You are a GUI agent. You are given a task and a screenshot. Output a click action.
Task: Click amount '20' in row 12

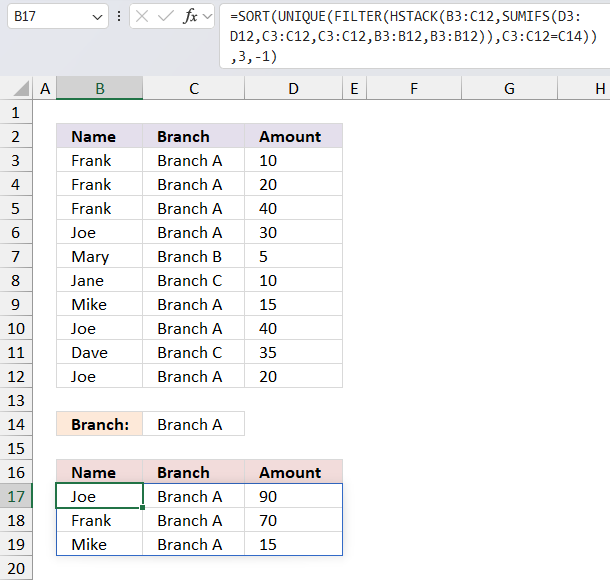tap(294, 377)
